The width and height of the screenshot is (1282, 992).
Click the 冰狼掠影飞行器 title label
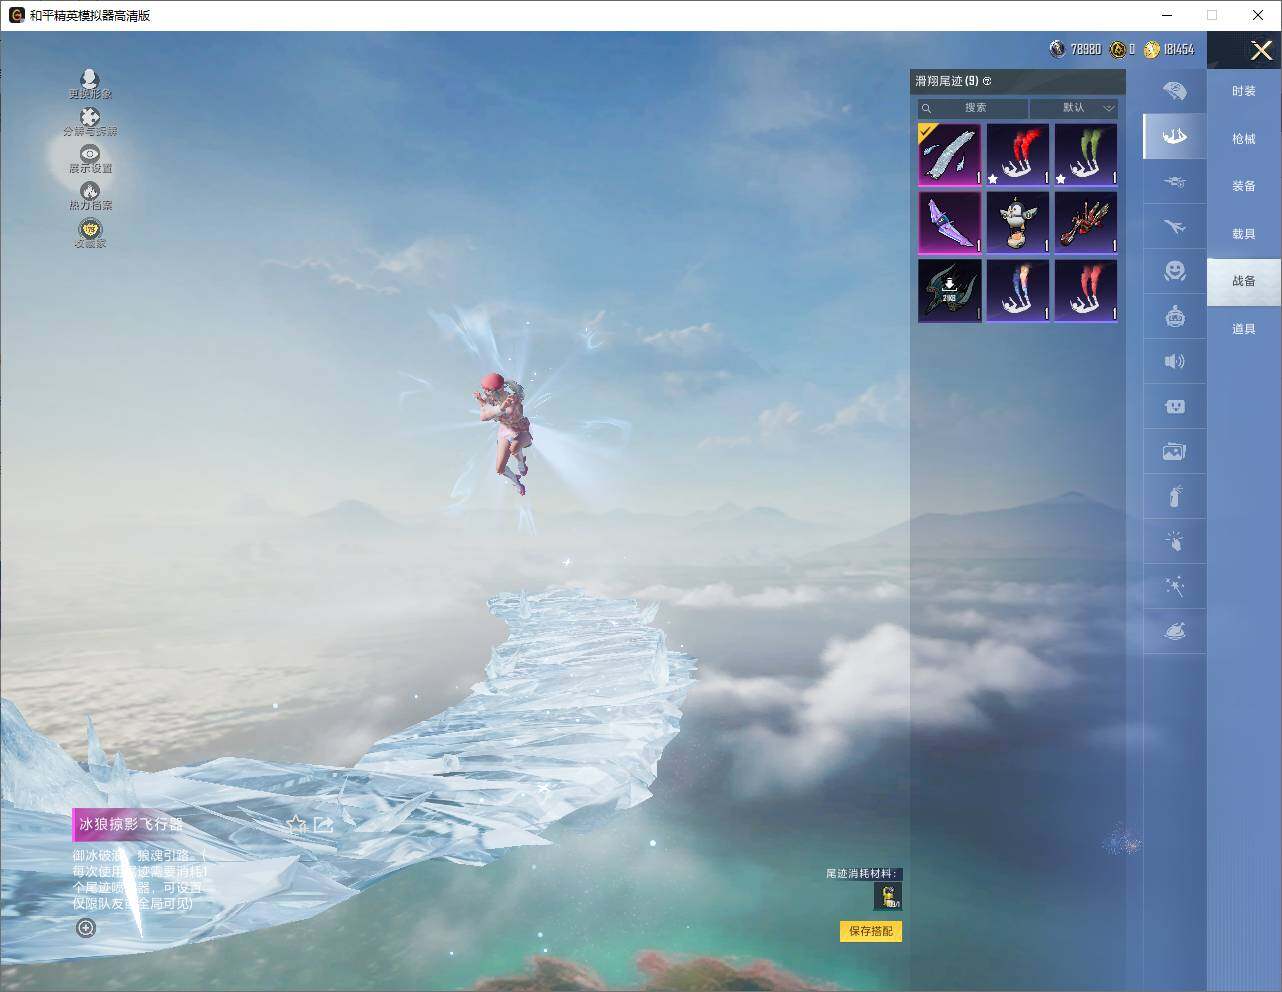131,824
